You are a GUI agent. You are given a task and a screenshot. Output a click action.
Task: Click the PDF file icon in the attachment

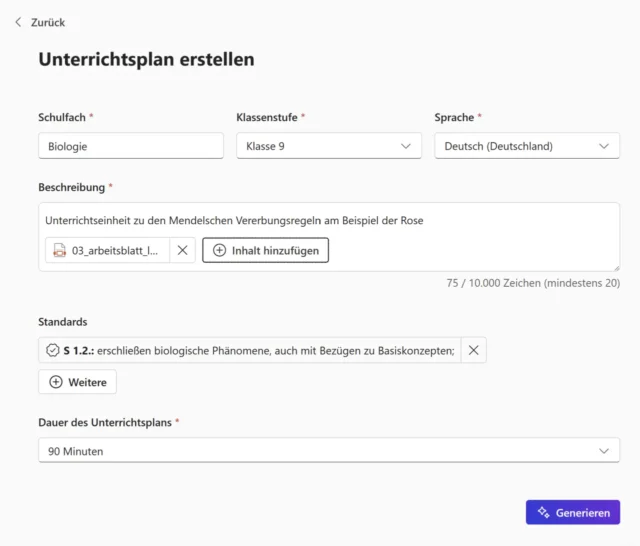tap(60, 251)
